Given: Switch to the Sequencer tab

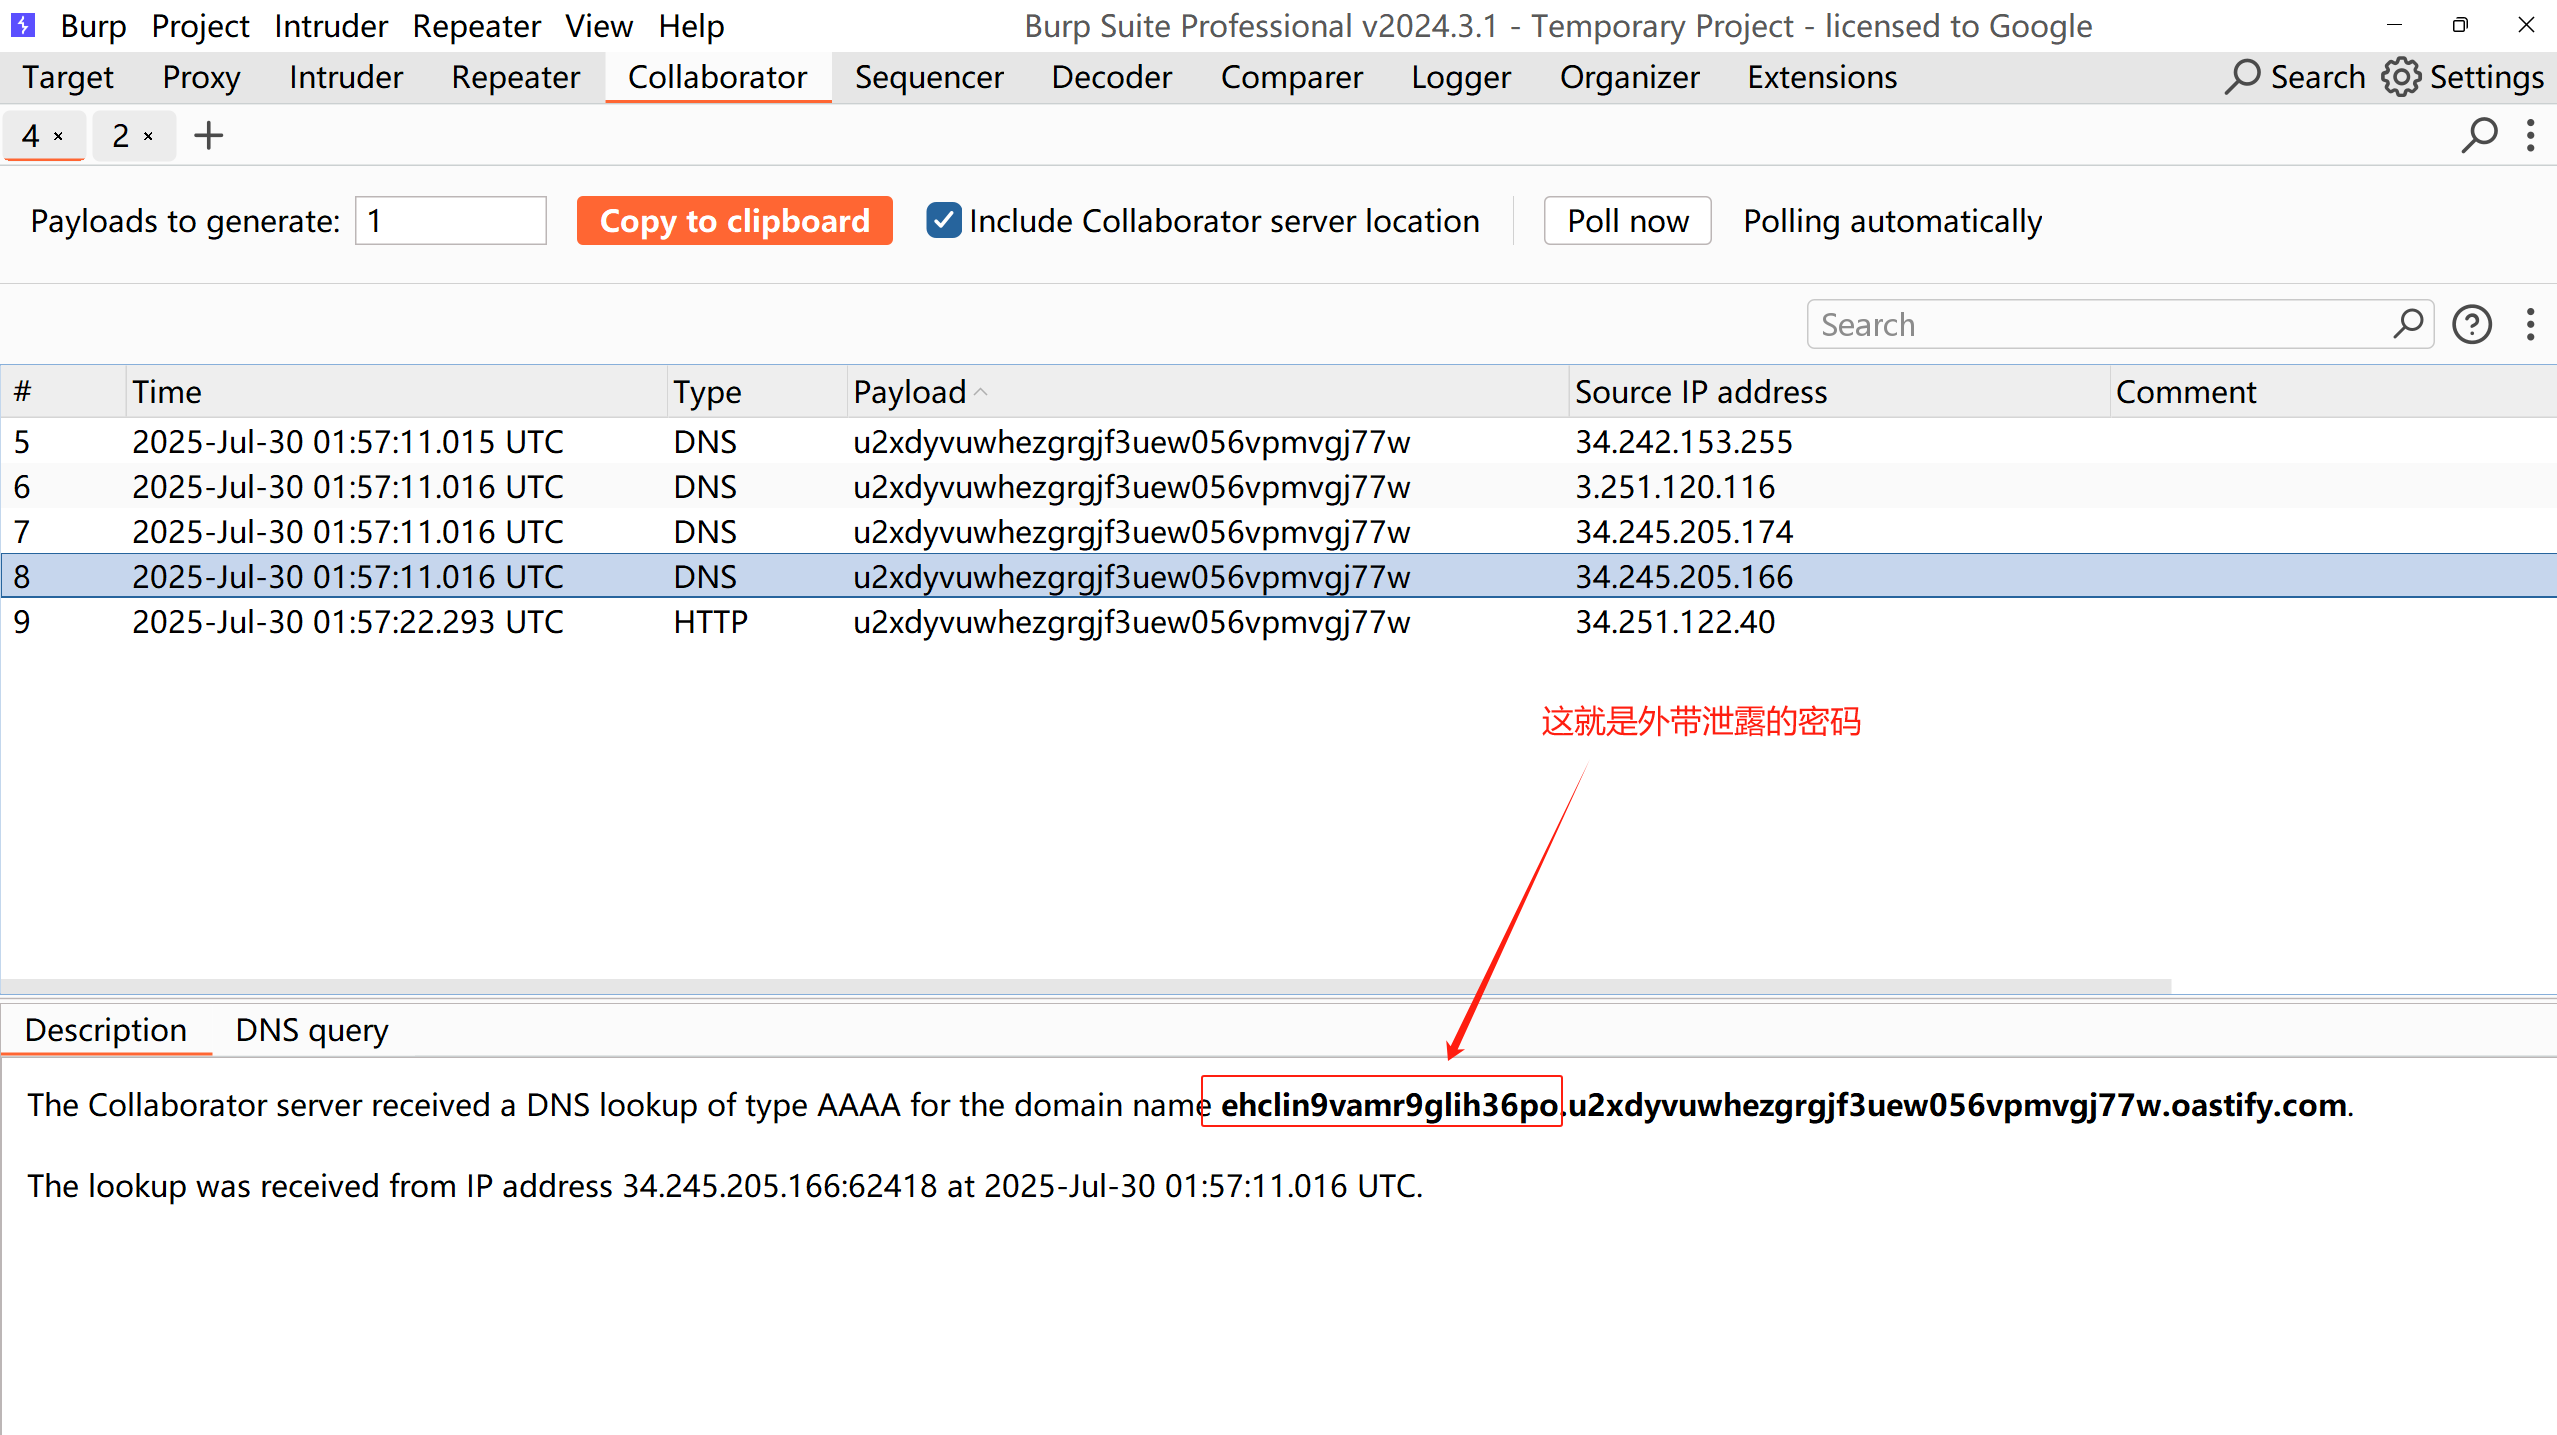Looking at the screenshot, I should click(928, 77).
